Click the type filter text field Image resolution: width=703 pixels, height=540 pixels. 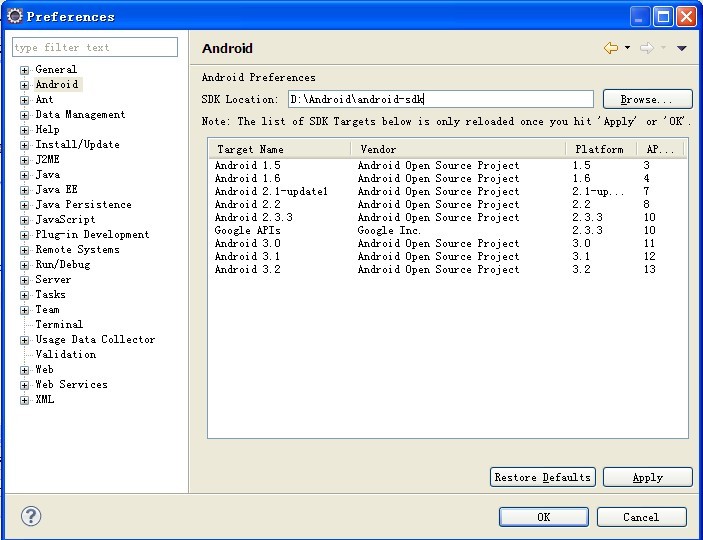coord(95,47)
